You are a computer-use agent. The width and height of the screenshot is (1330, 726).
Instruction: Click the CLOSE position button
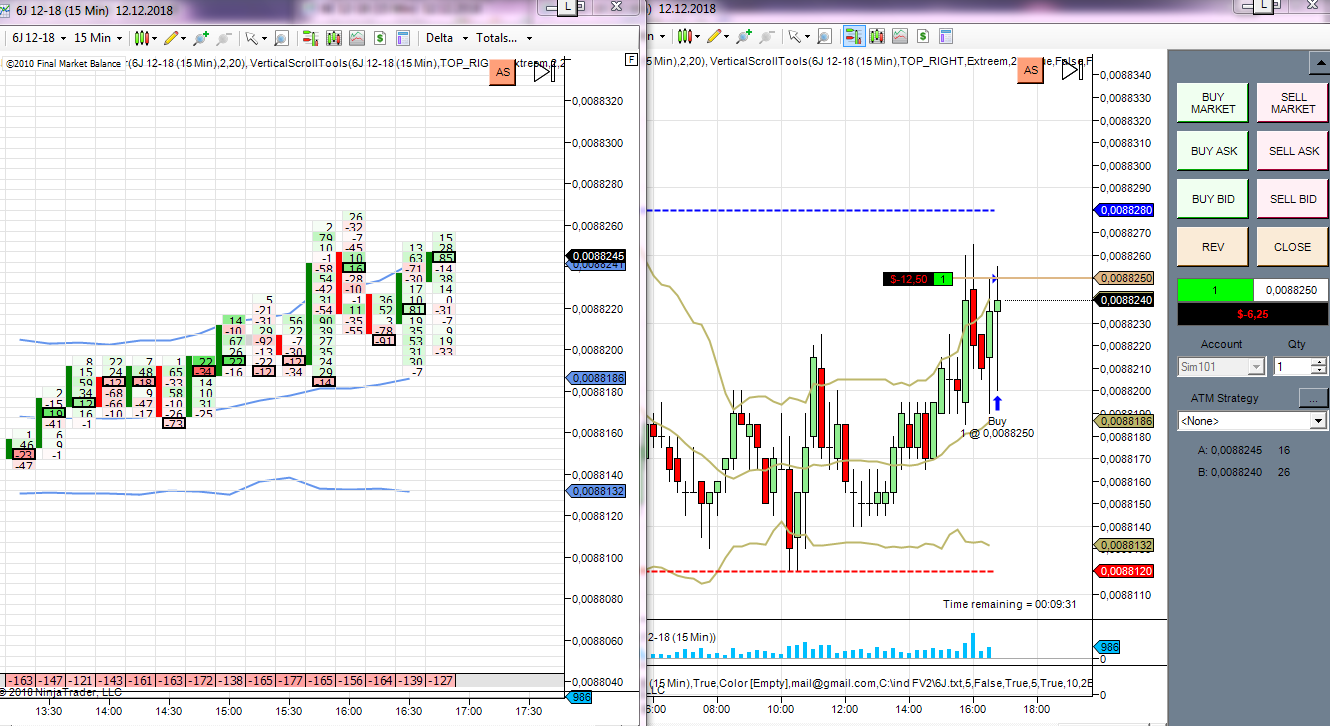(1293, 247)
